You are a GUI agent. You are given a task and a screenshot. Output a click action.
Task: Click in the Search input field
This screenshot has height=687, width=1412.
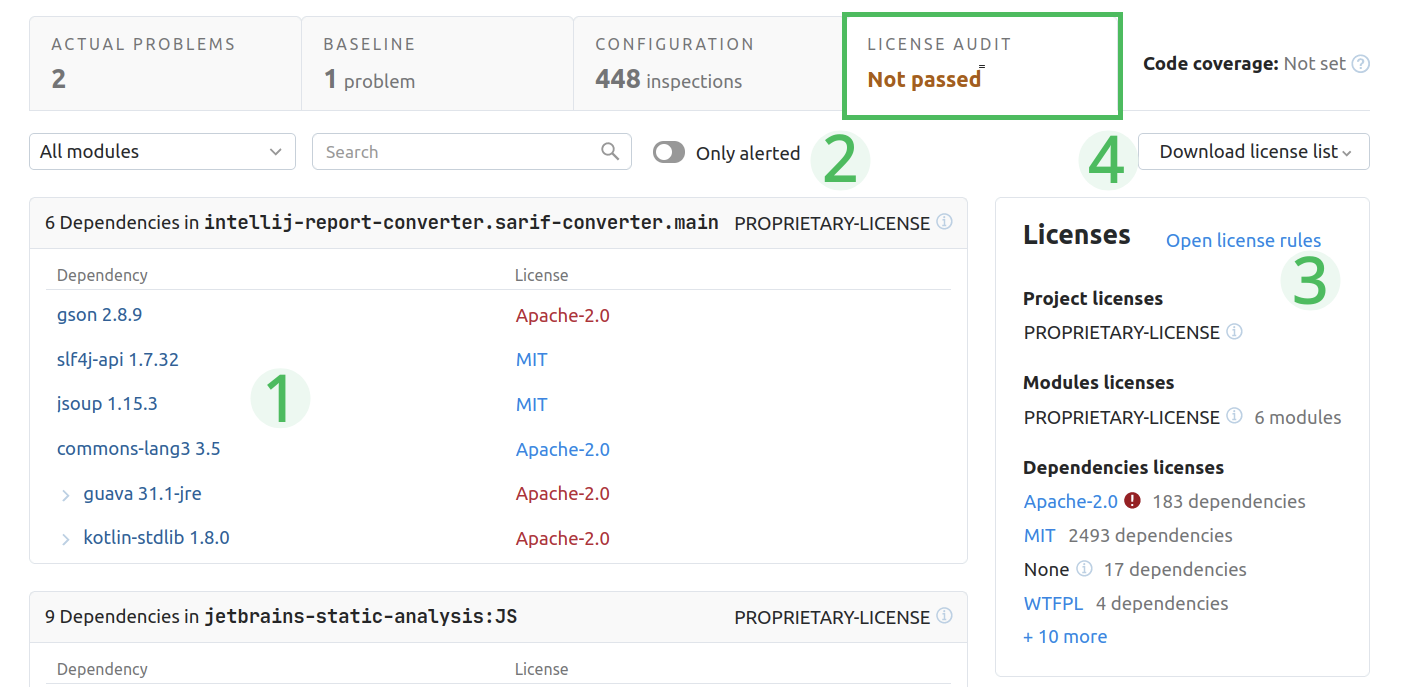455,152
